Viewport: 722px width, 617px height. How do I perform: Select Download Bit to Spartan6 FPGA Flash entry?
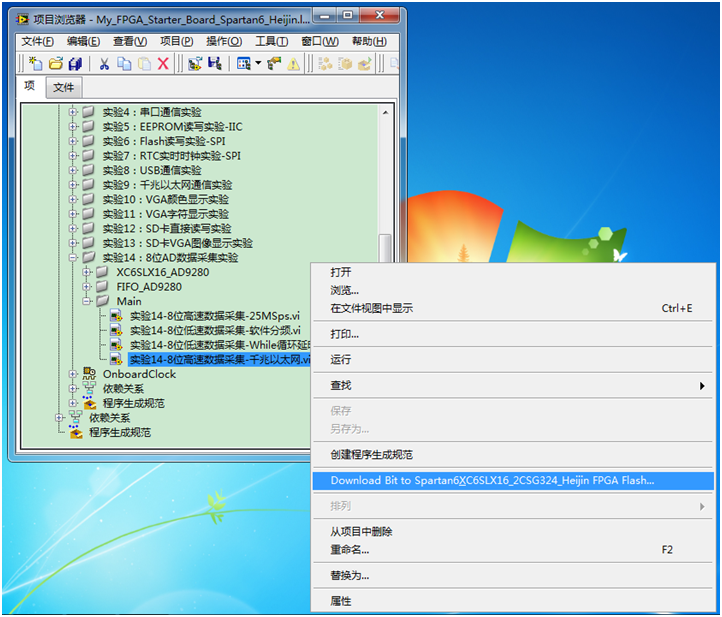click(x=513, y=481)
